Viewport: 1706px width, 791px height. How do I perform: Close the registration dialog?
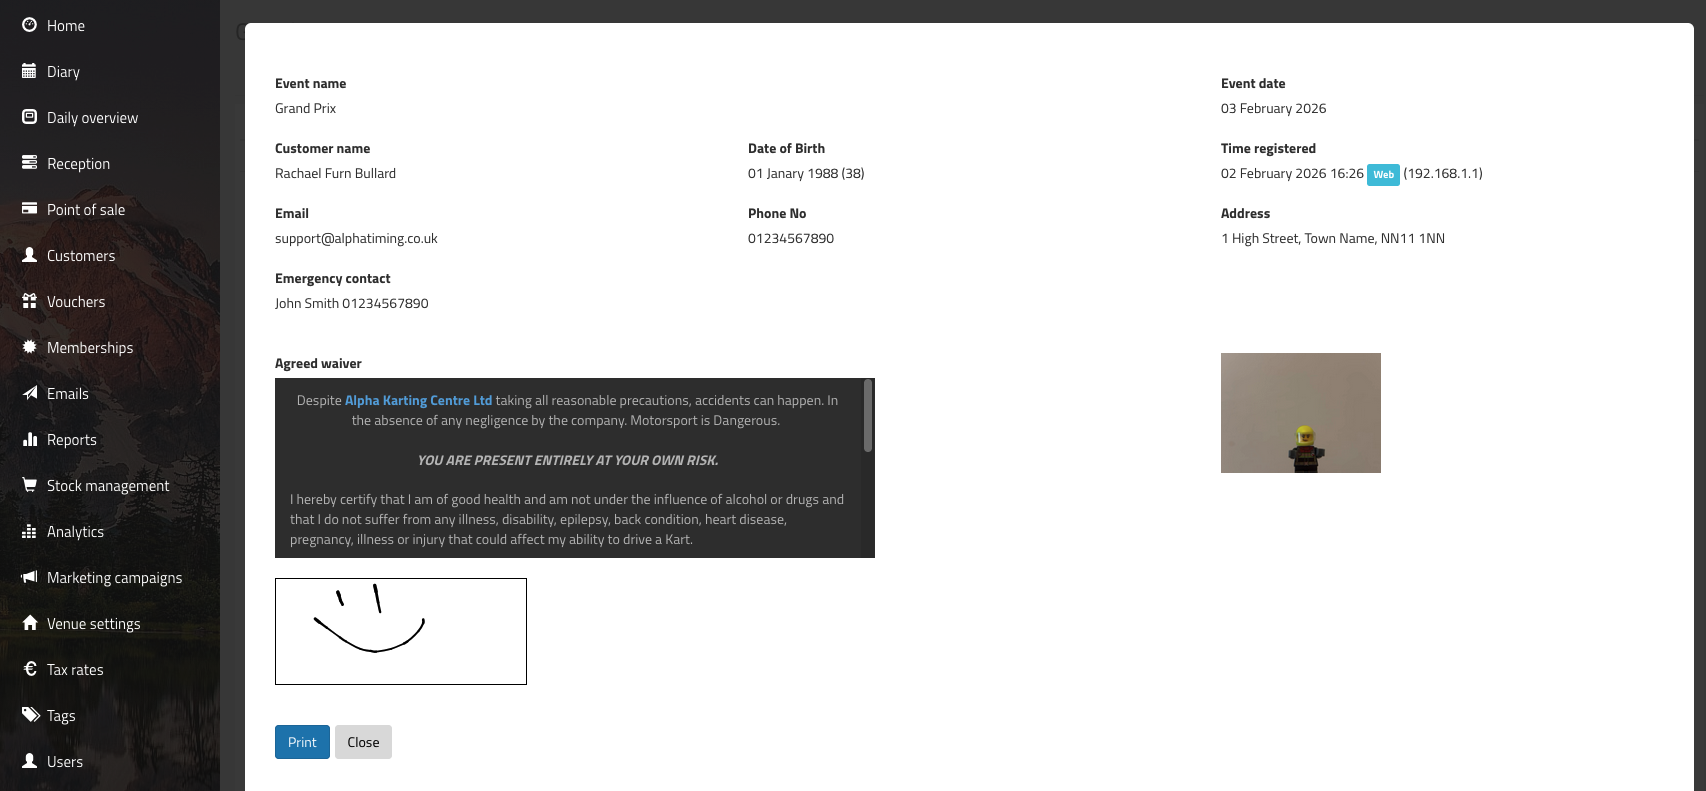[x=363, y=742]
